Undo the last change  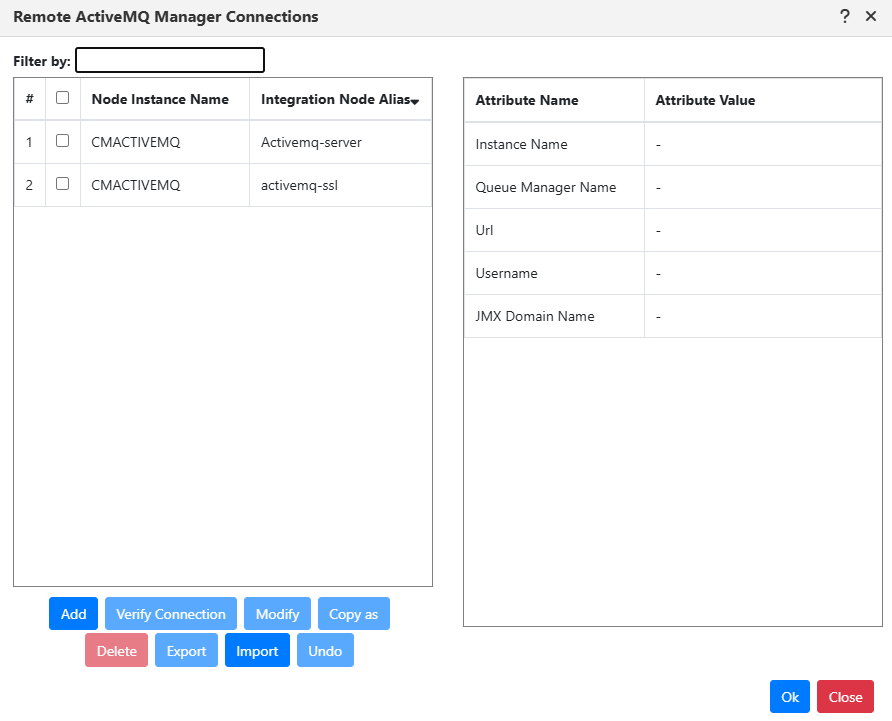325,650
